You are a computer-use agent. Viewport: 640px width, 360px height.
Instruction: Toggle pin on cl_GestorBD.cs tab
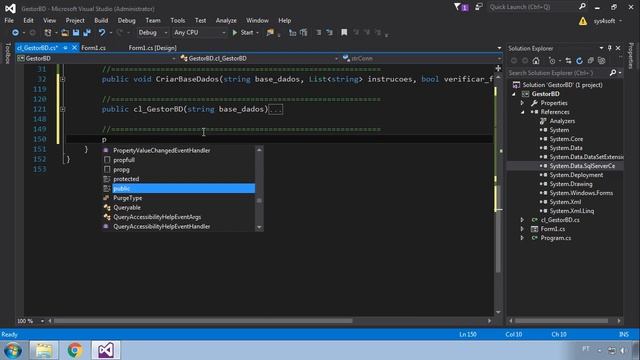click(65, 48)
